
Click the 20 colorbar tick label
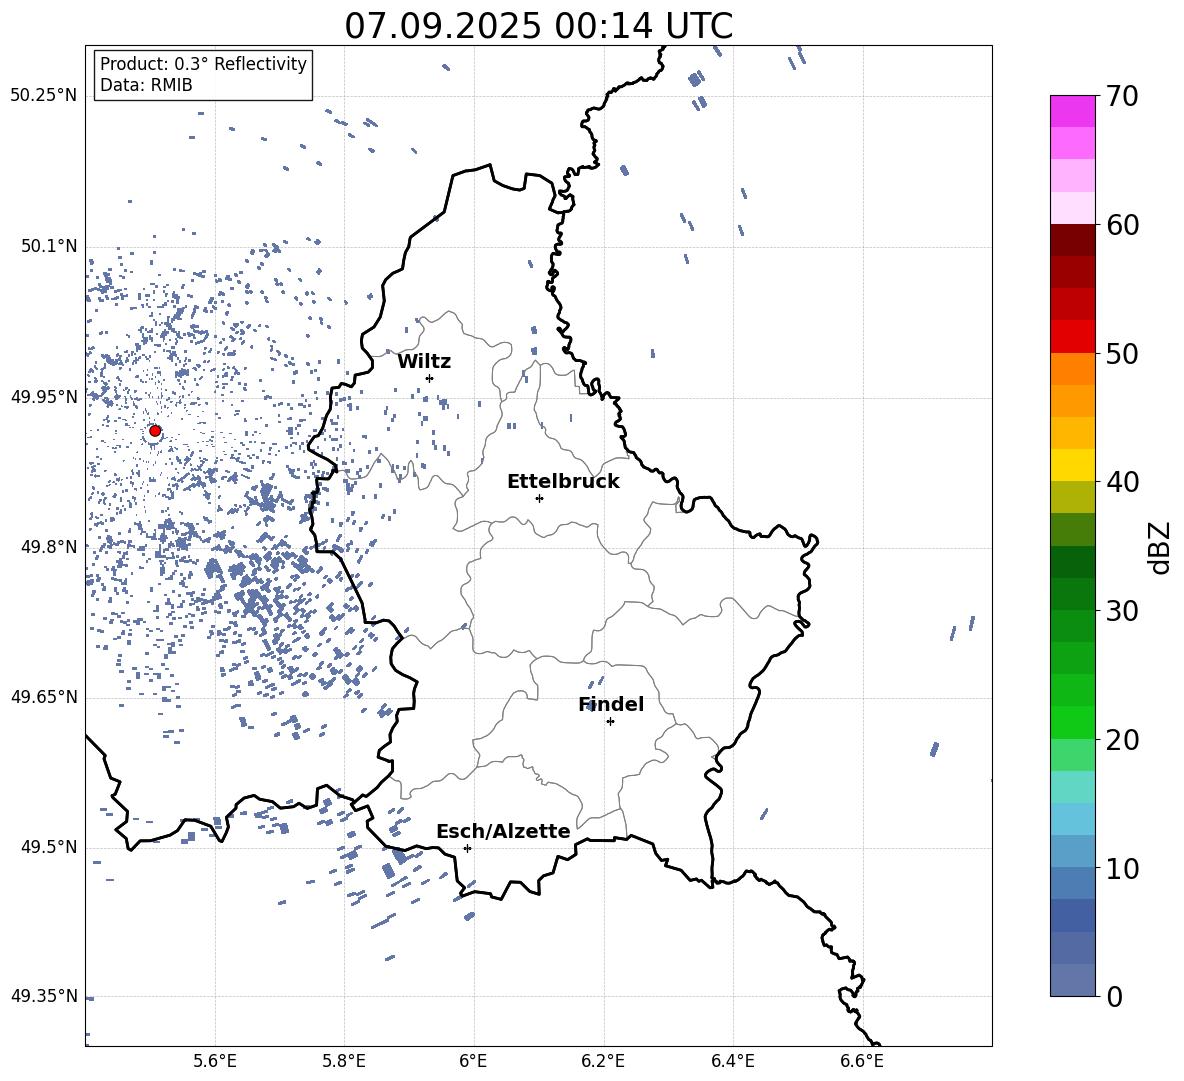[1122, 739]
